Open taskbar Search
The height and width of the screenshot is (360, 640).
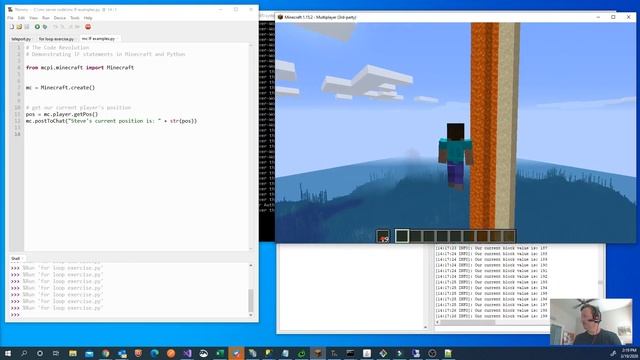(x=24, y=353)
